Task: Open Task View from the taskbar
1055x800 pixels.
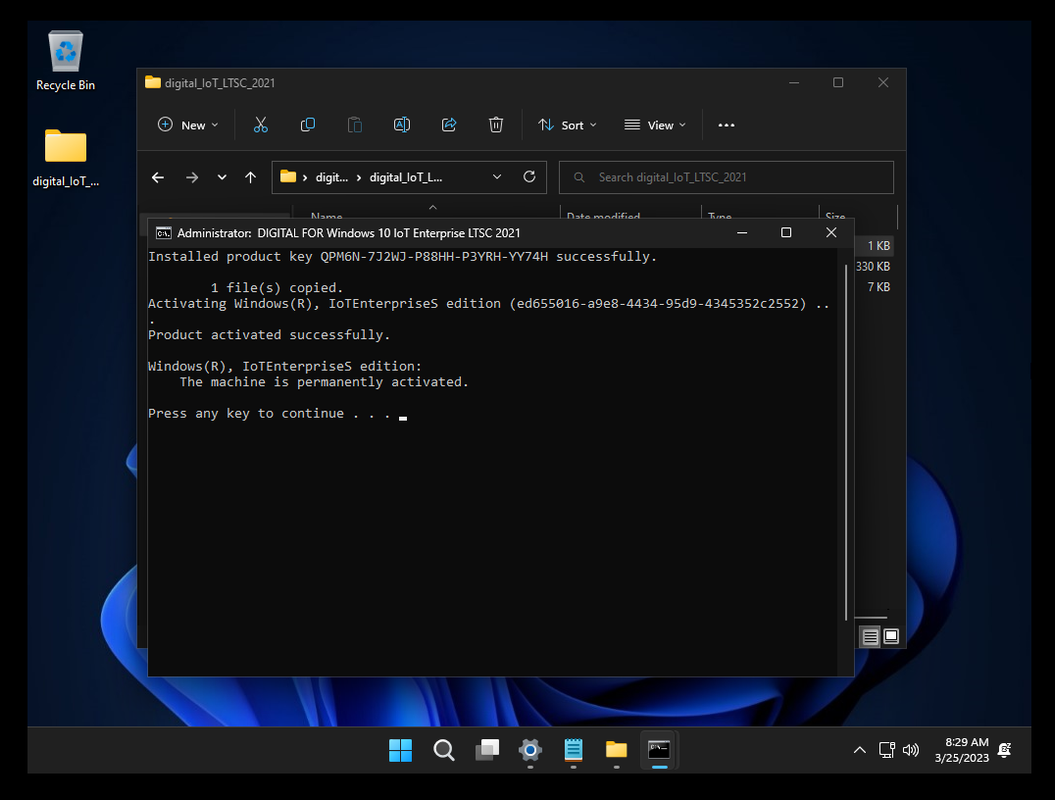Action: [487, 750]
